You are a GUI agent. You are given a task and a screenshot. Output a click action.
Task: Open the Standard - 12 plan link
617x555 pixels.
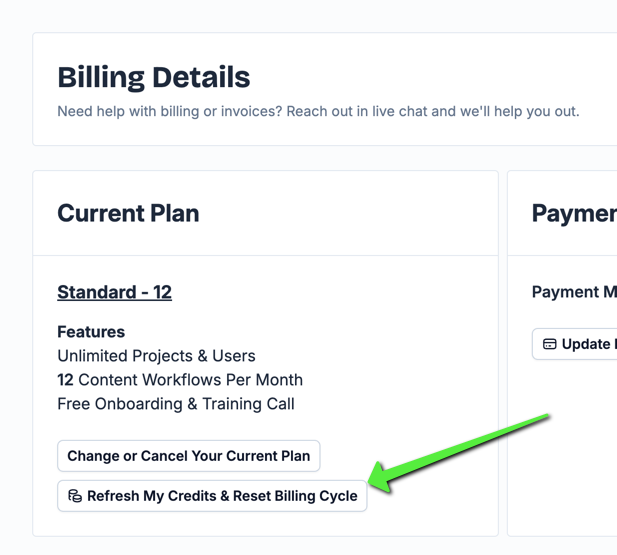coord(115,292)
